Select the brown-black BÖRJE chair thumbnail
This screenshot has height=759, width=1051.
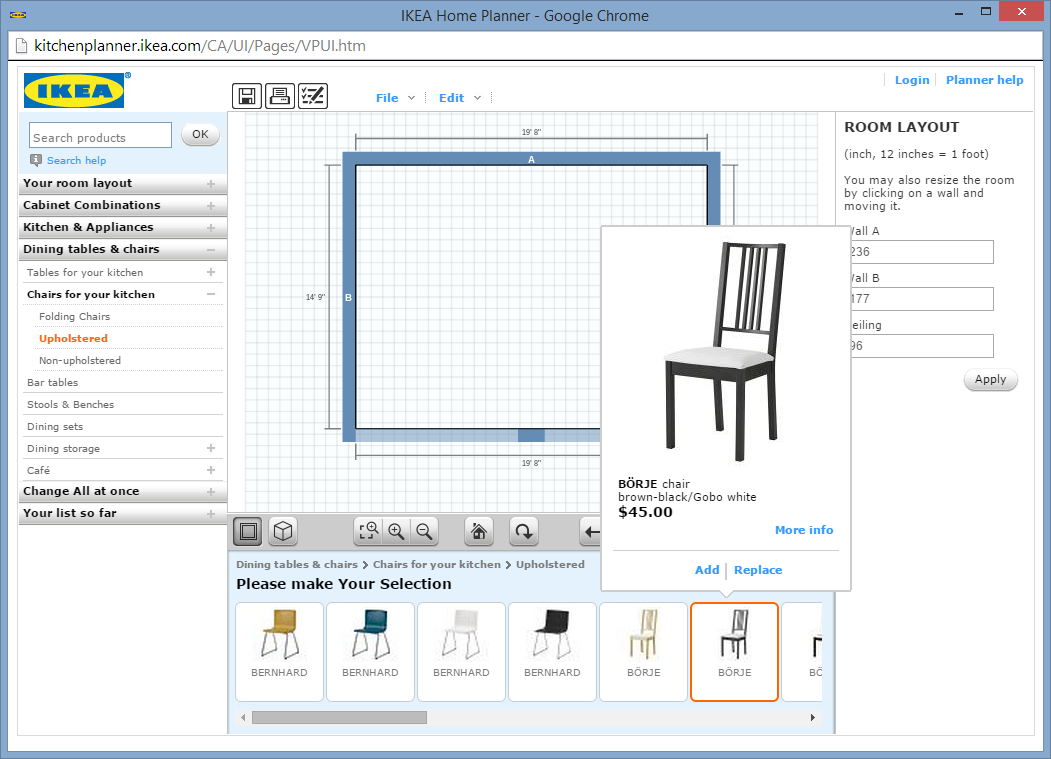pos(735,652)
